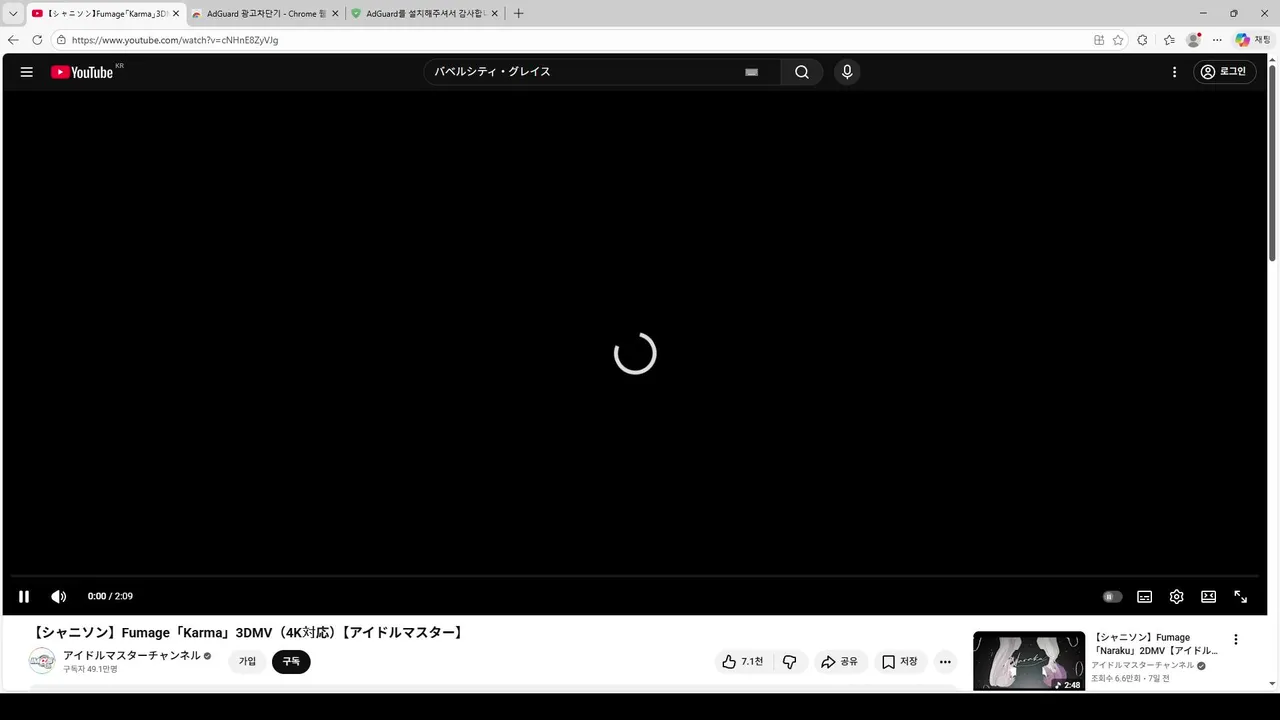1280x720 pixels.
Task: Open the YouTube hamburger guide menu
Action: coord(27,72)
